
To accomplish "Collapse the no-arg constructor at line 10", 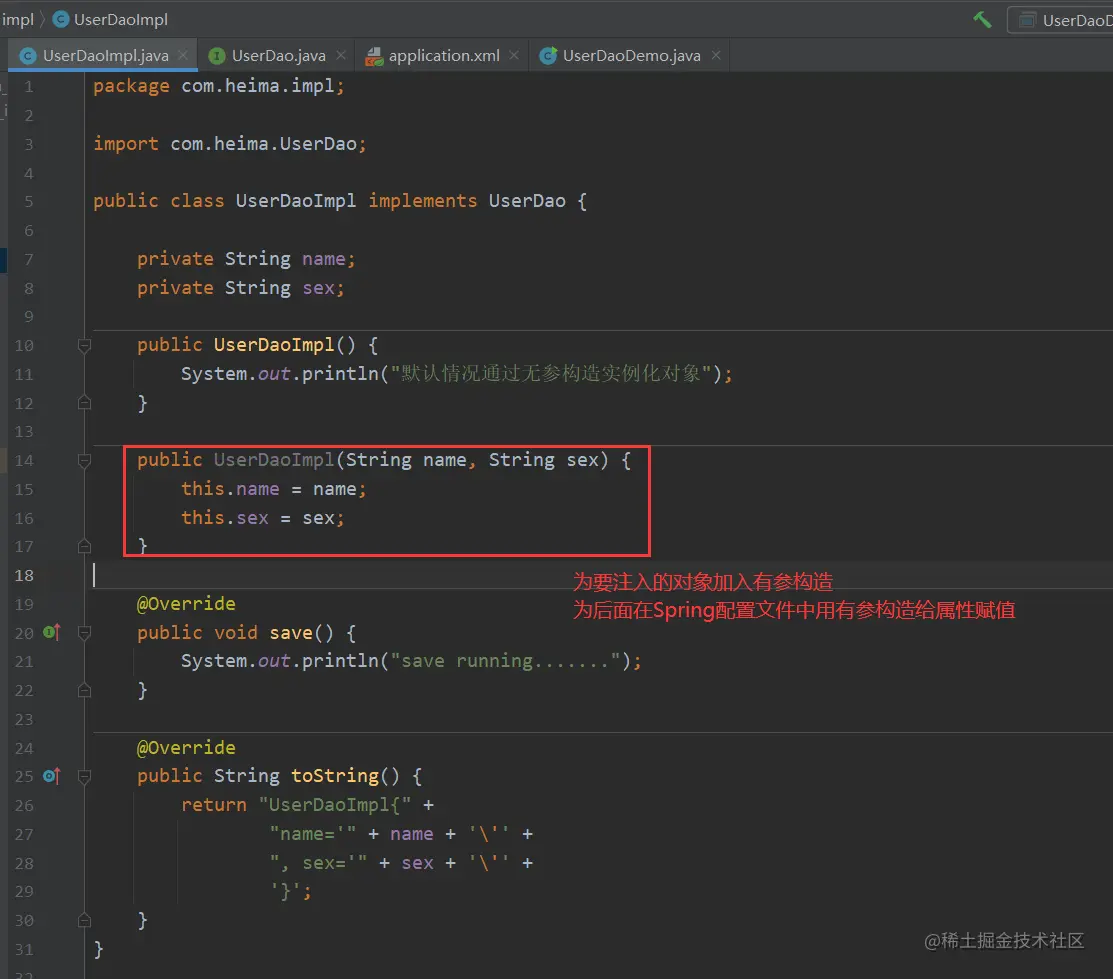I will tap(84, 346).
